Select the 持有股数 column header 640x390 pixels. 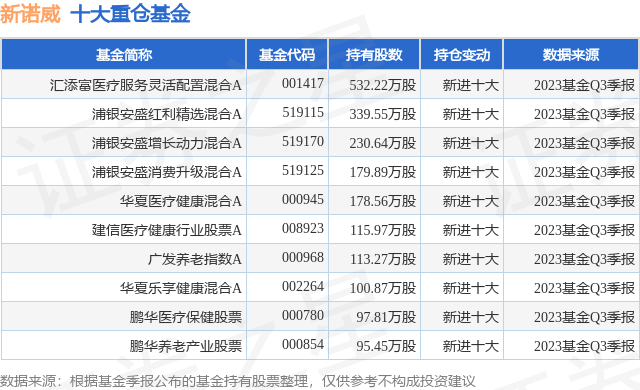pos(374,54)
